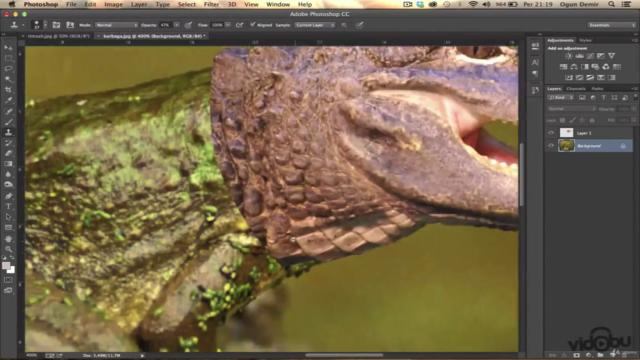Select the Pen tool
This screenshot has width=640, height=360.
pos(8,196)
